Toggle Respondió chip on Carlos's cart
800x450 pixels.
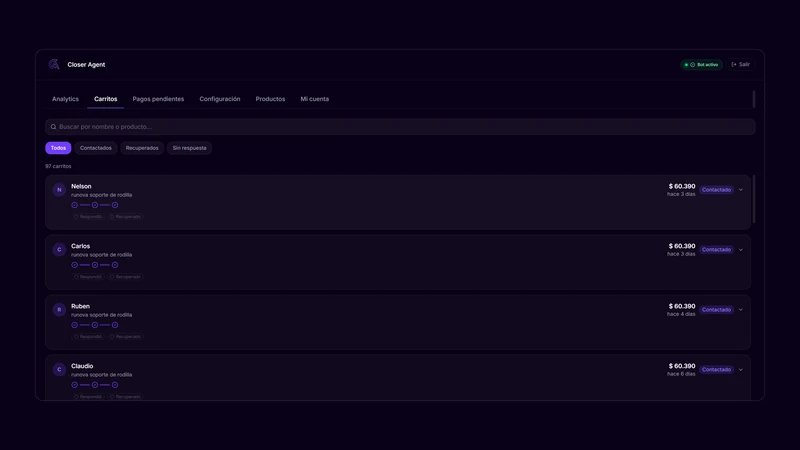click(x=88, y=277)
